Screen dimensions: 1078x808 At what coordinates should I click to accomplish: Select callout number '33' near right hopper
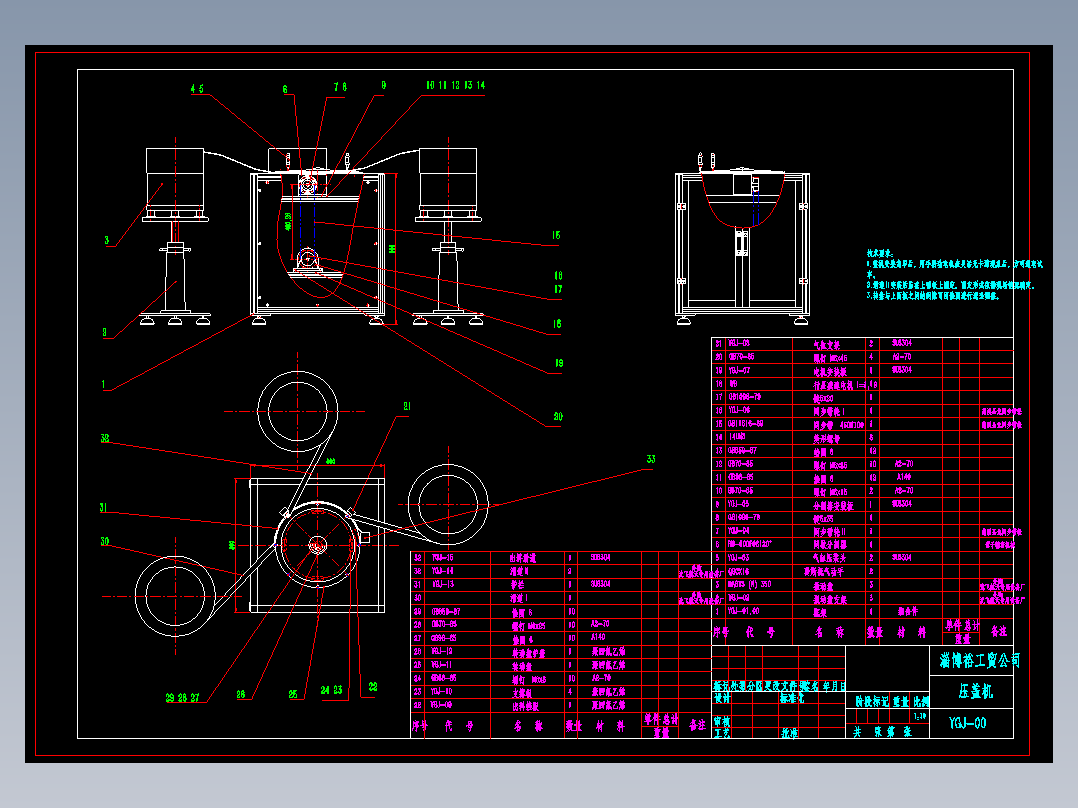click(650, 459)
